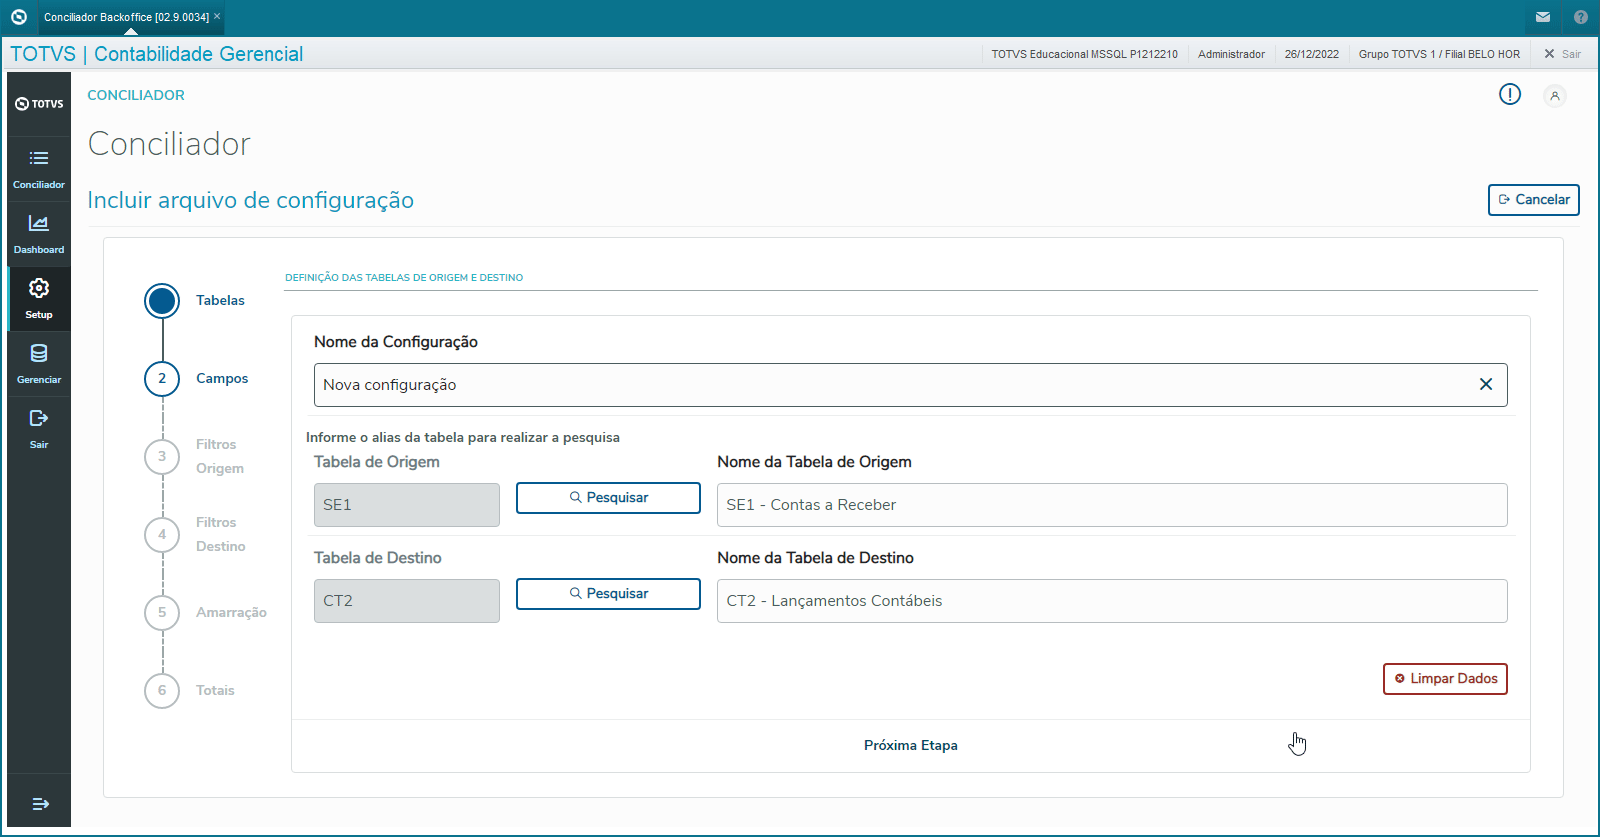
Task: Close the Conciliador Backoffice tab
Action: click(217, 16)
